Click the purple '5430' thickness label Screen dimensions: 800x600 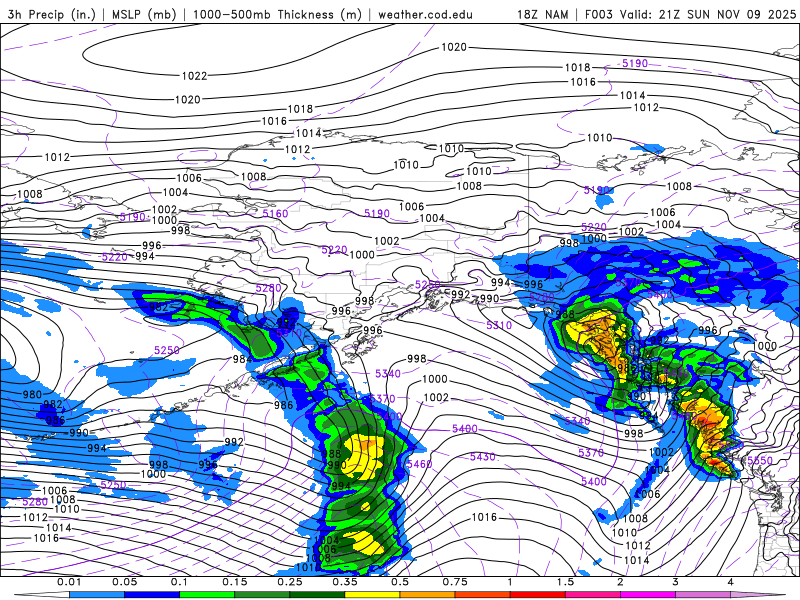483,456
